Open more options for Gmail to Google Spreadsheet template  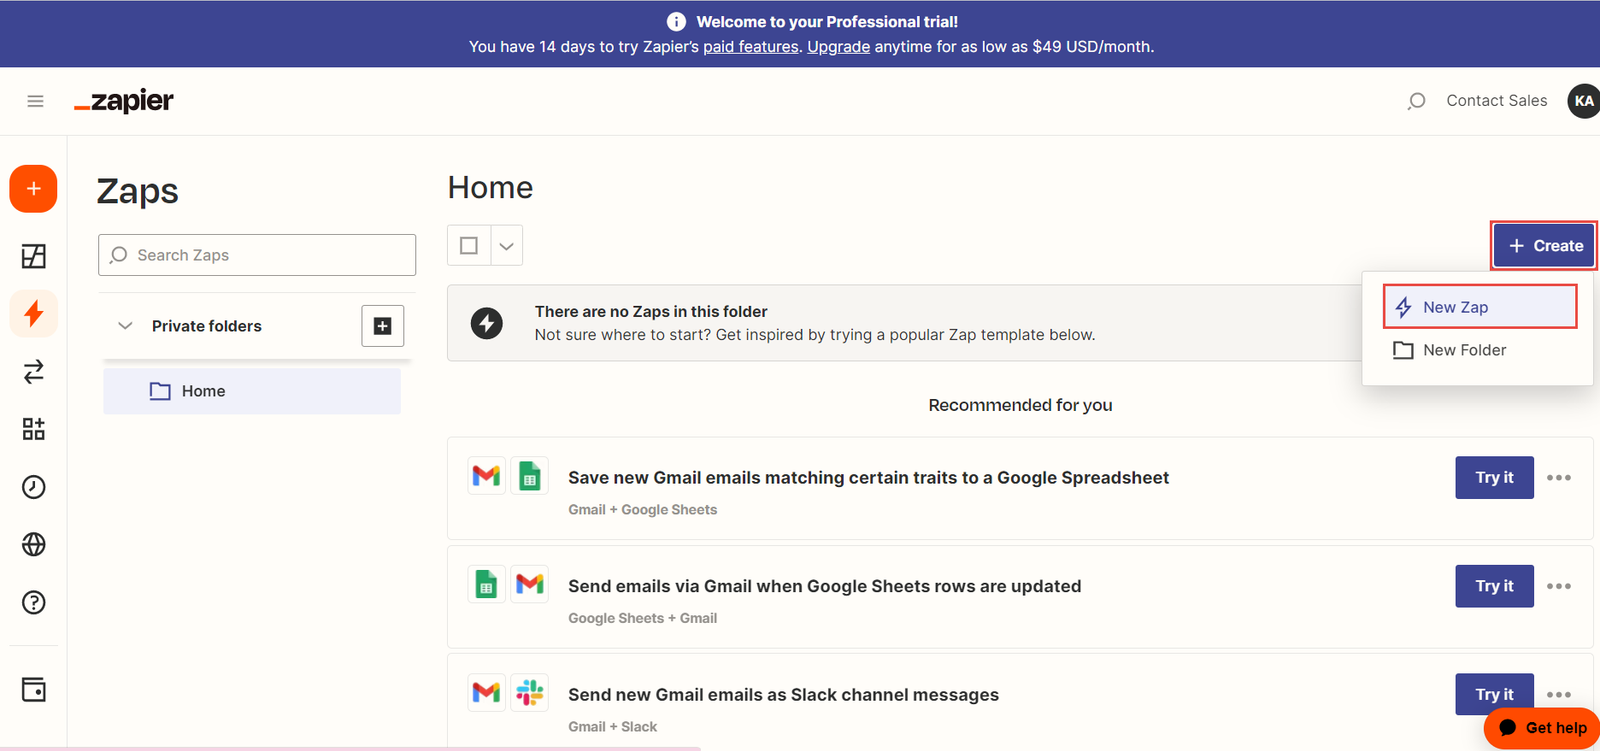[x=1558, y=478]
